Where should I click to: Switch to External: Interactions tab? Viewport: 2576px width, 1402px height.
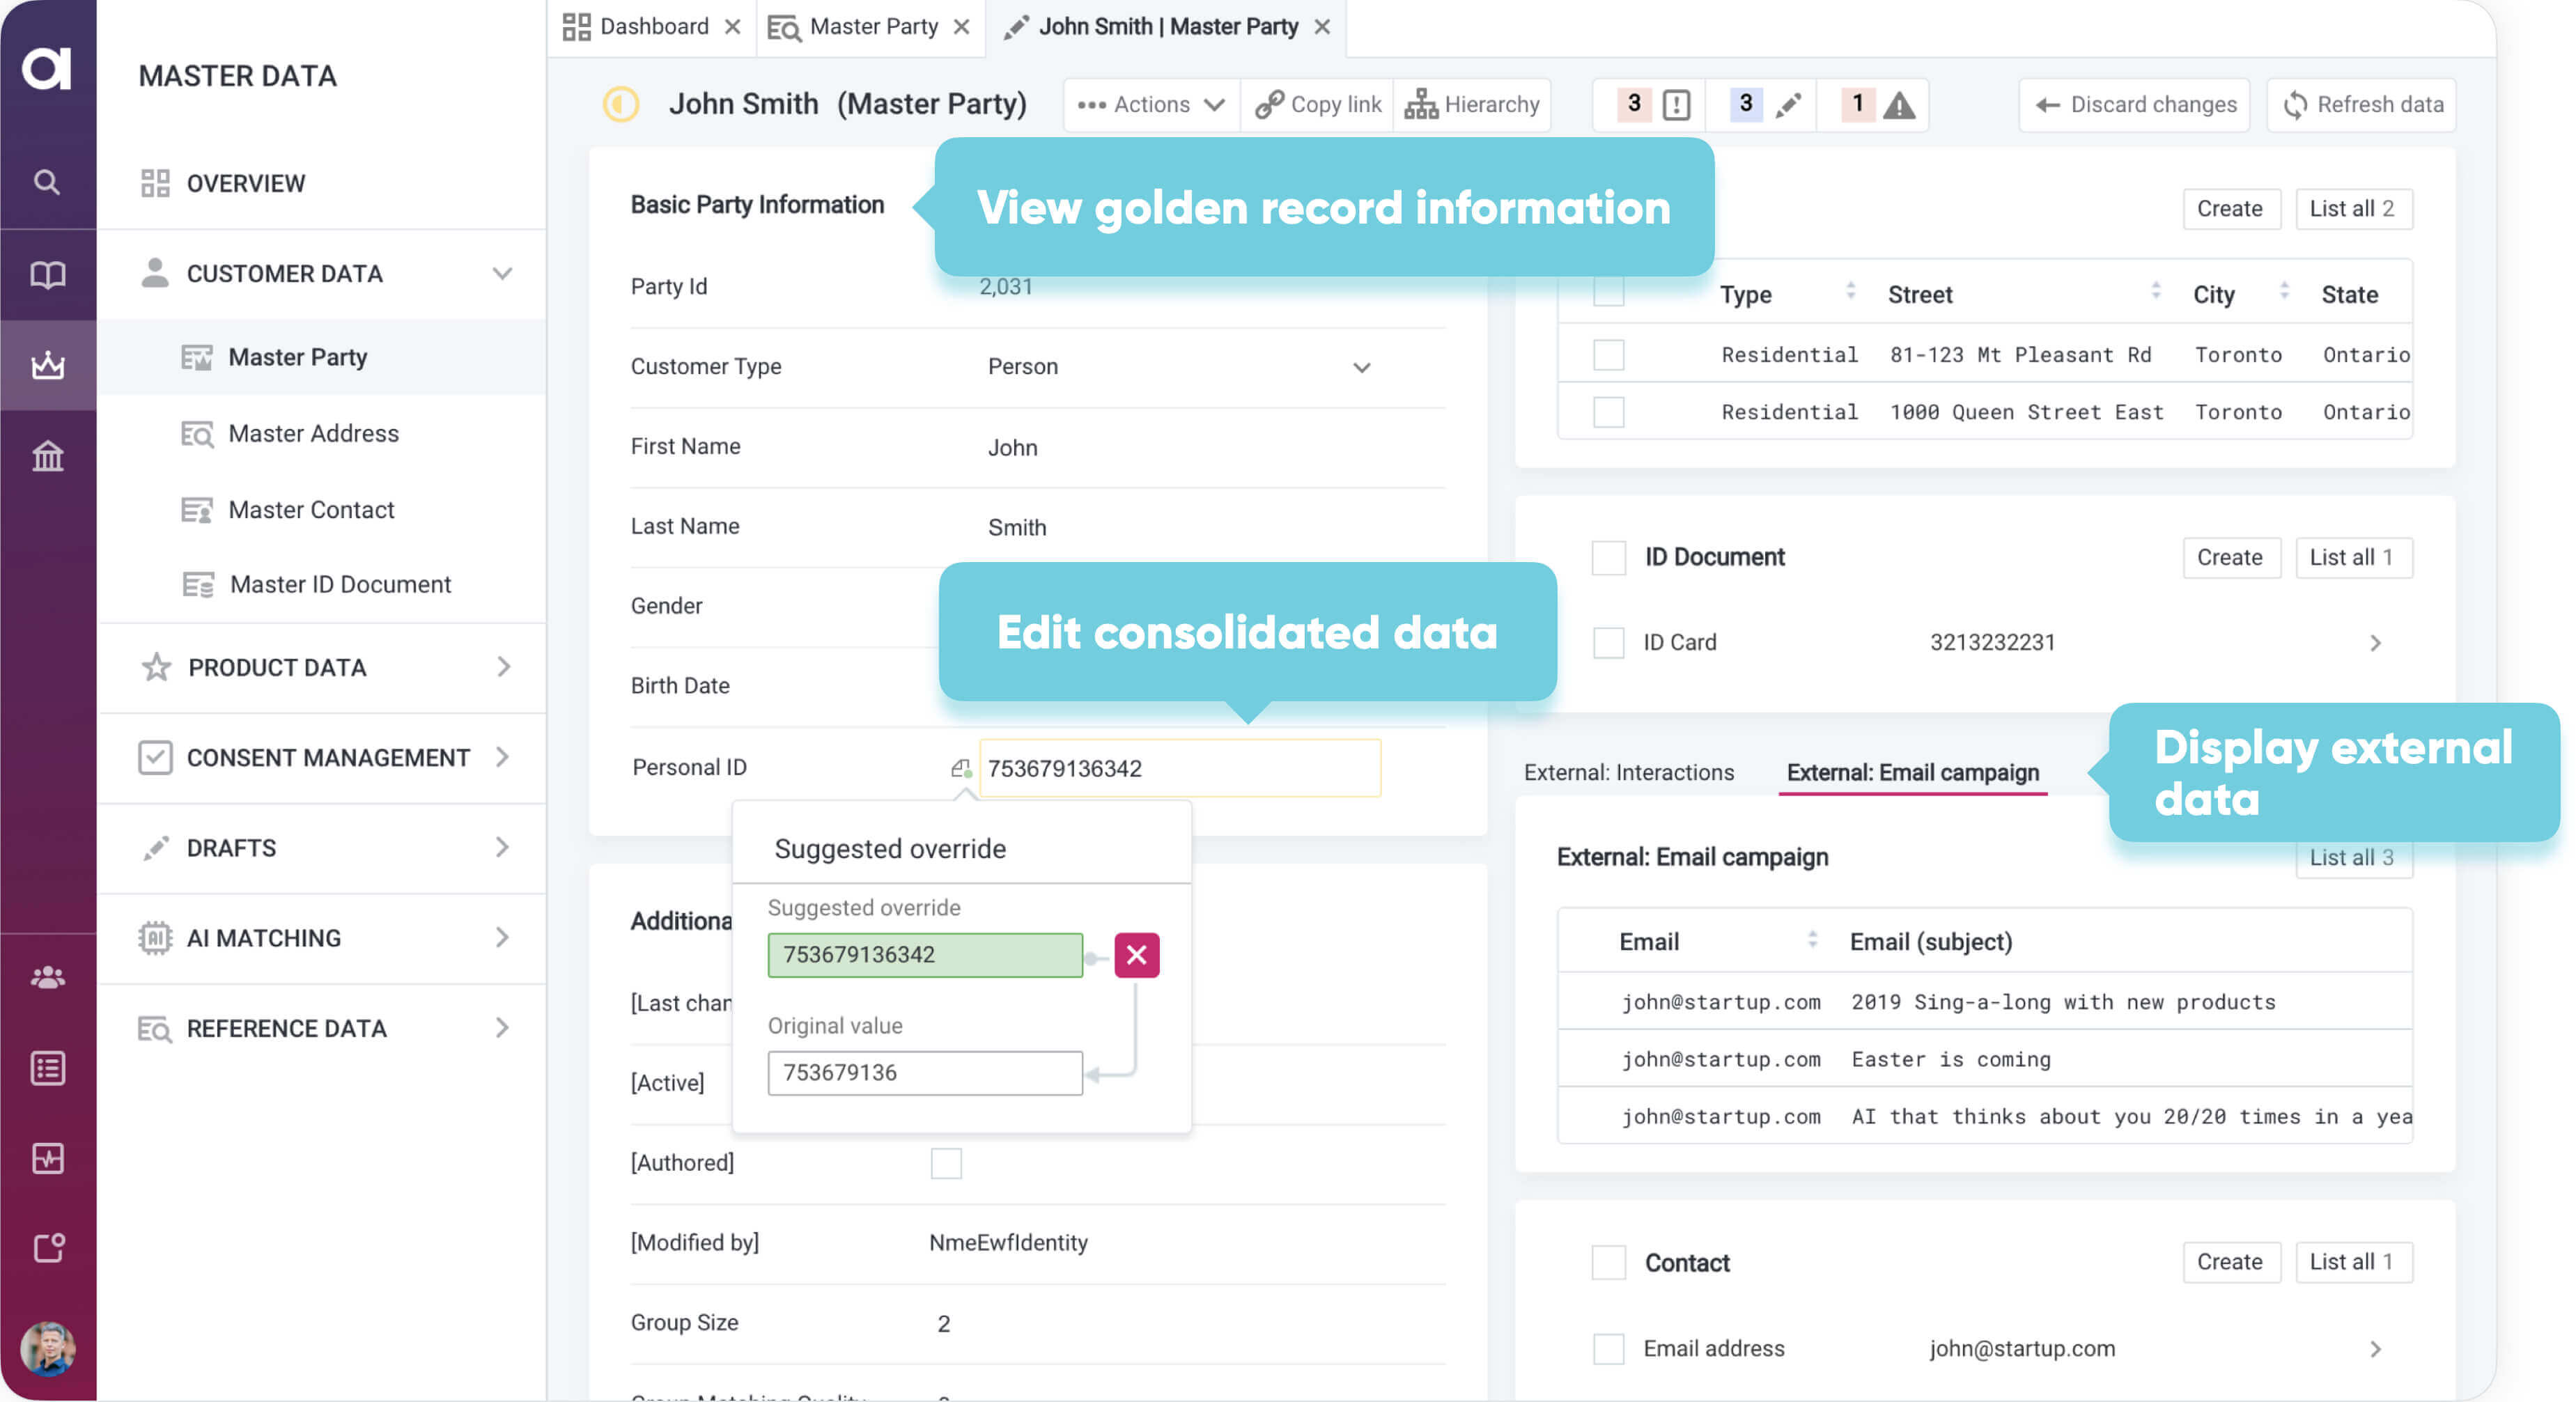click(x=1628, y=772)
